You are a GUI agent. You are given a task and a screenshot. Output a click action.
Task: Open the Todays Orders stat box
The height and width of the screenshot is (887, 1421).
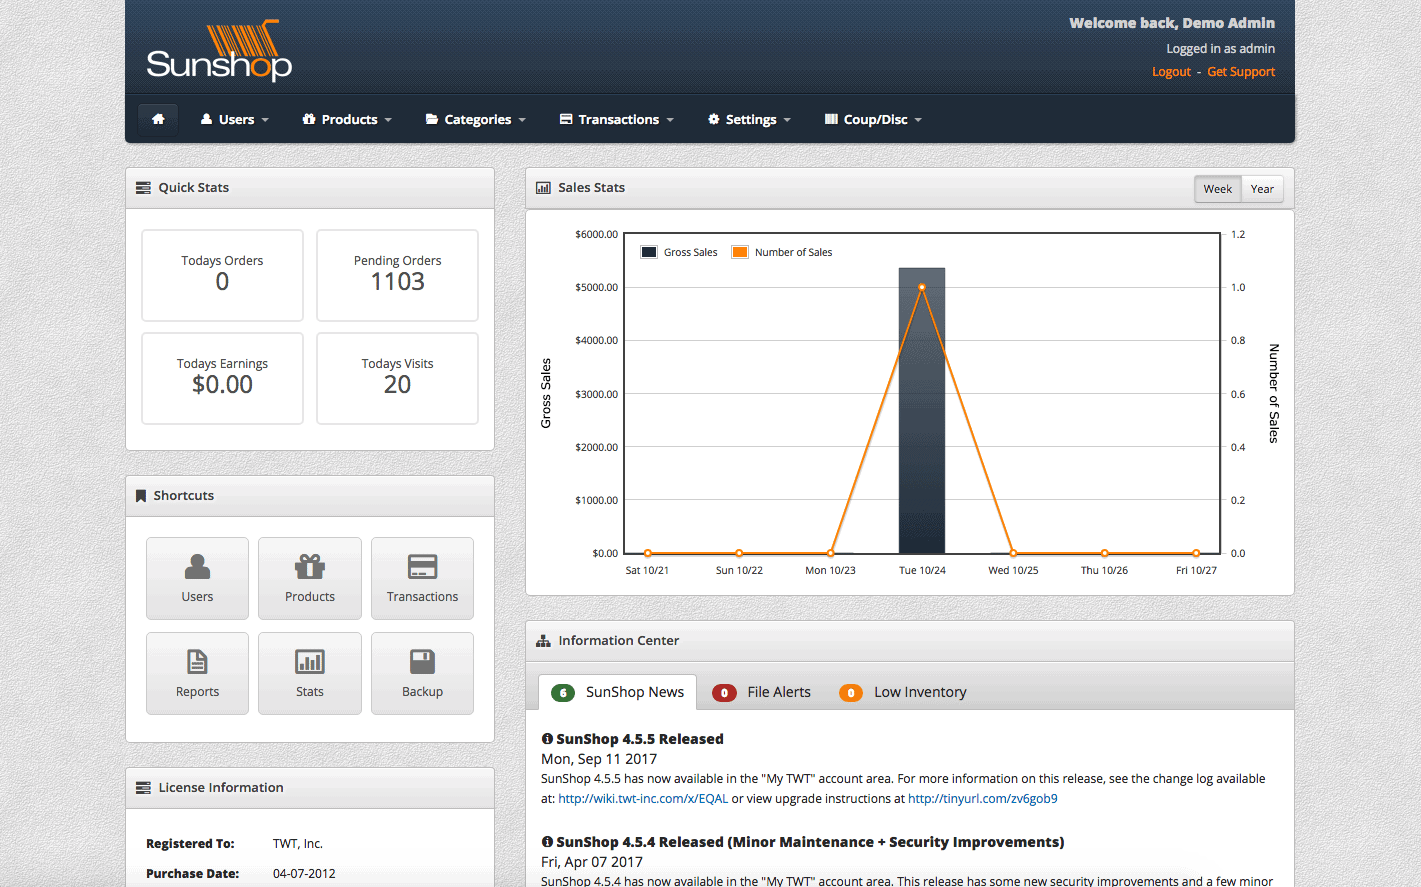(222, 275)
